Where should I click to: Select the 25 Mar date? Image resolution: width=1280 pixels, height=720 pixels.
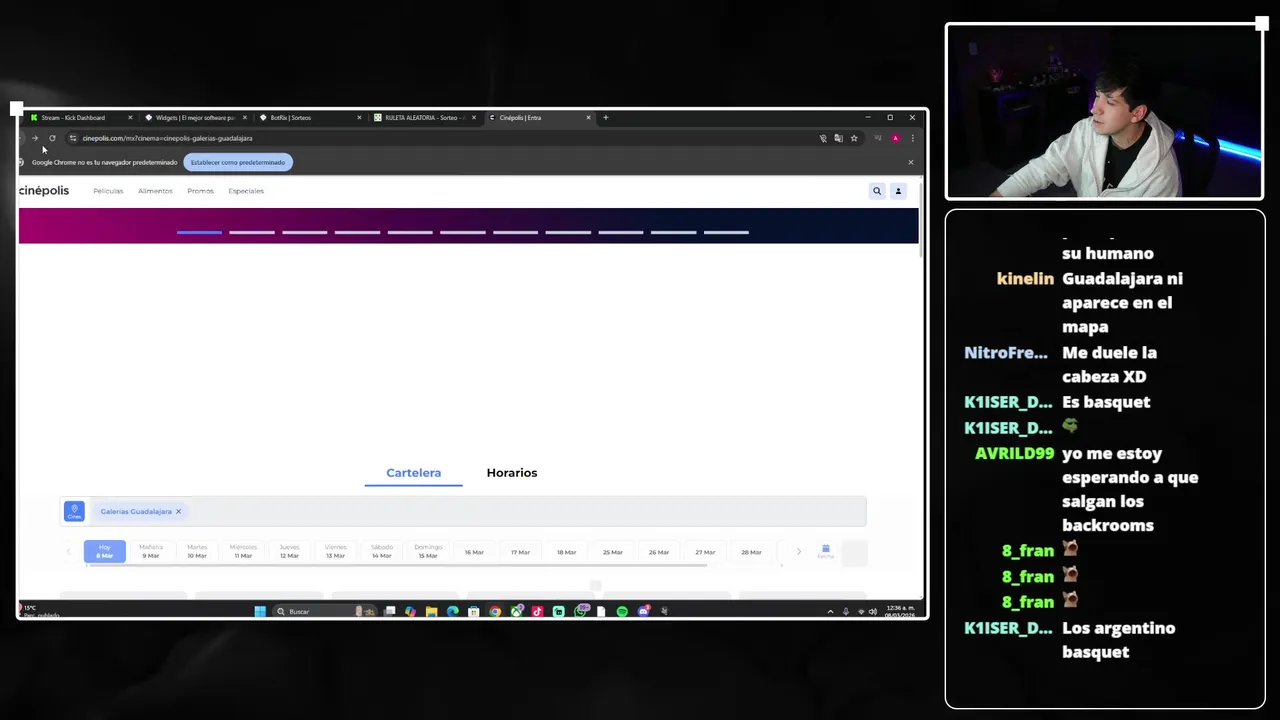613,552
